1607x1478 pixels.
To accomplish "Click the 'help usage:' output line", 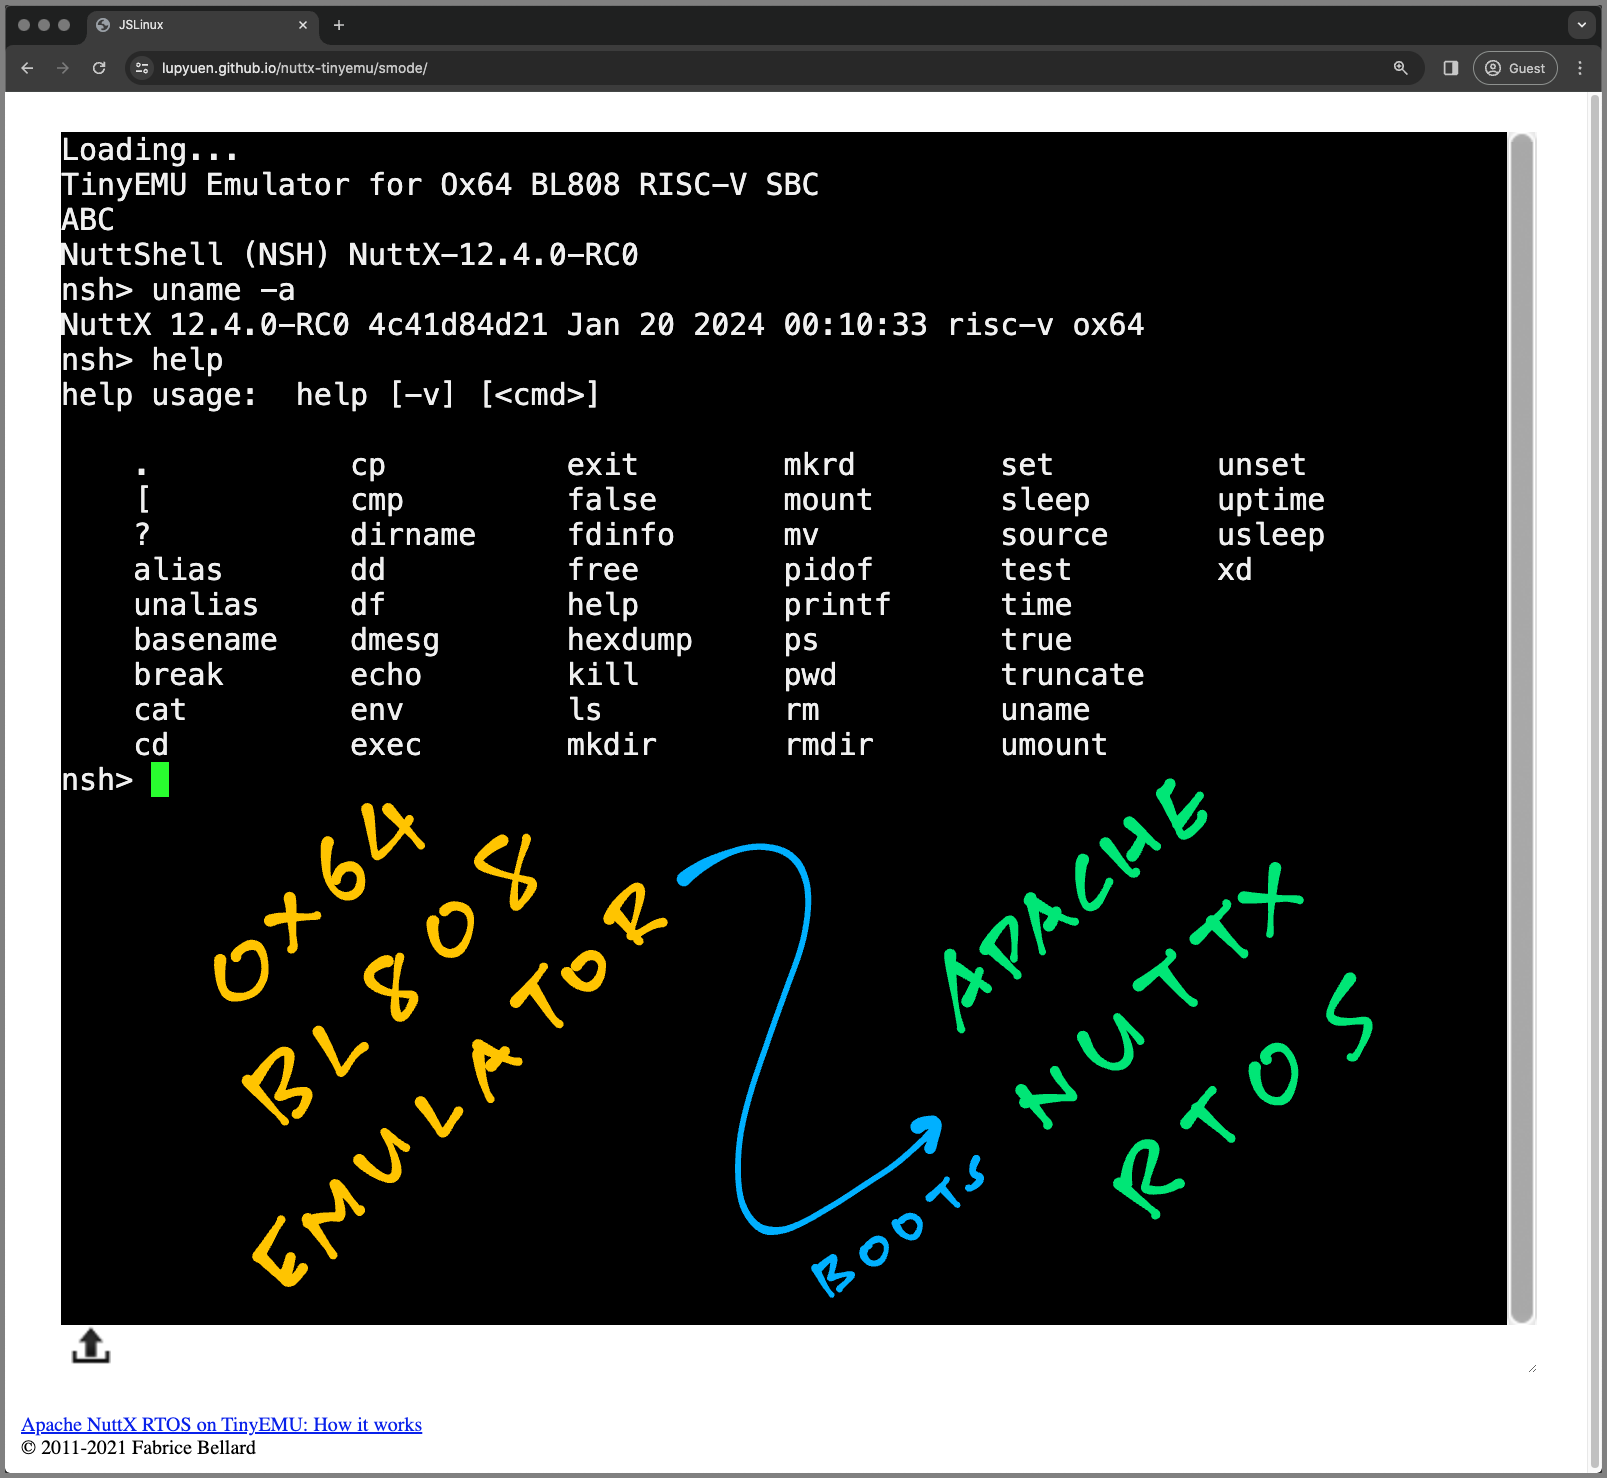I will pyautogui.click(x=330, y=395).
